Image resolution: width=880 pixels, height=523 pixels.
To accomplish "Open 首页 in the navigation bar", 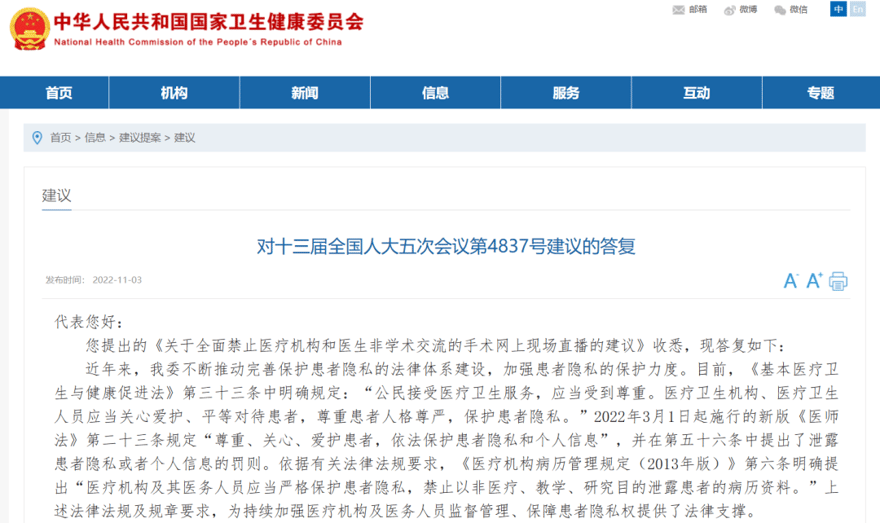I will 59,93.
